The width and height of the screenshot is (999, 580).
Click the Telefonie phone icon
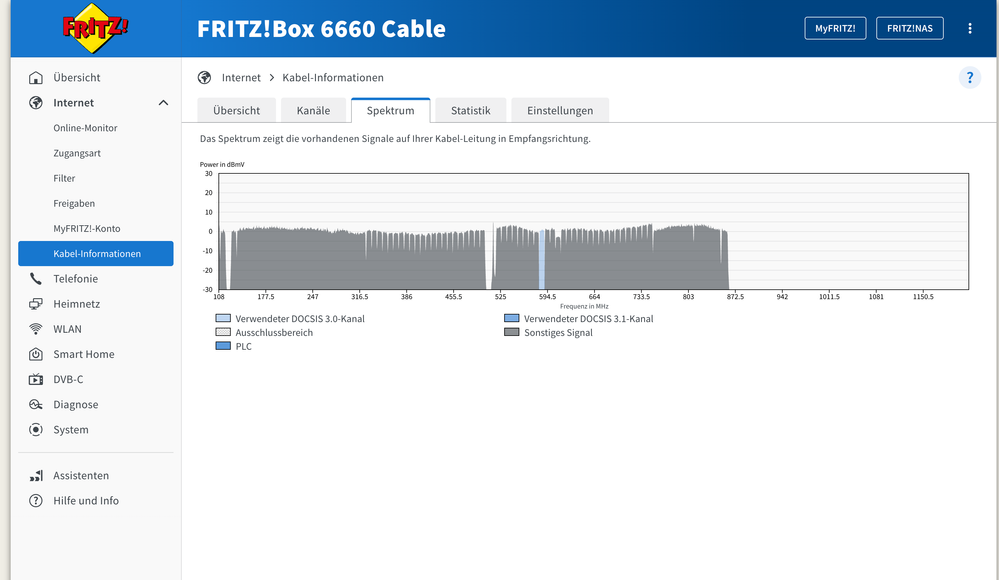(x=36, y=279)
